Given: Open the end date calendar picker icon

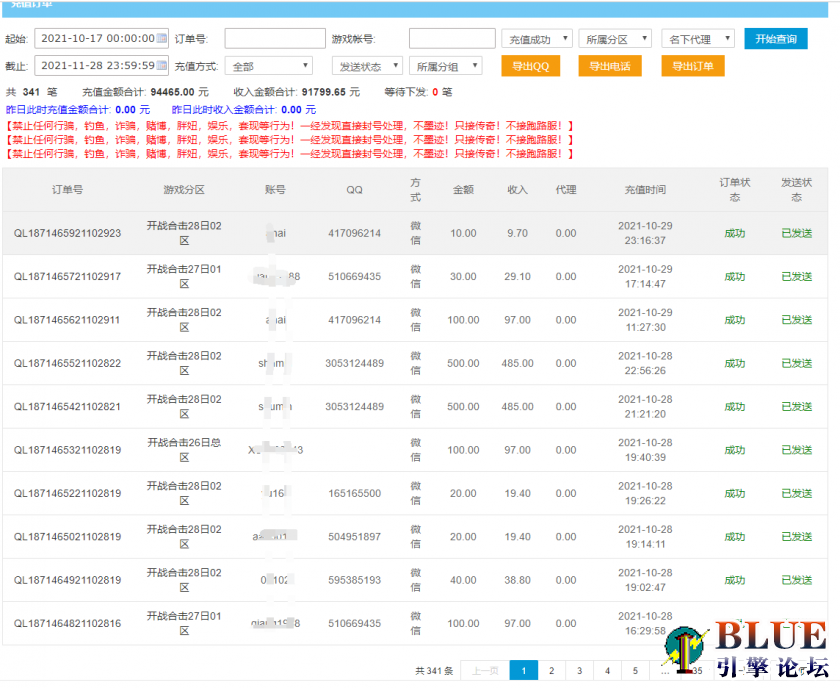Looking at the screenshot, I should [162, 66].
